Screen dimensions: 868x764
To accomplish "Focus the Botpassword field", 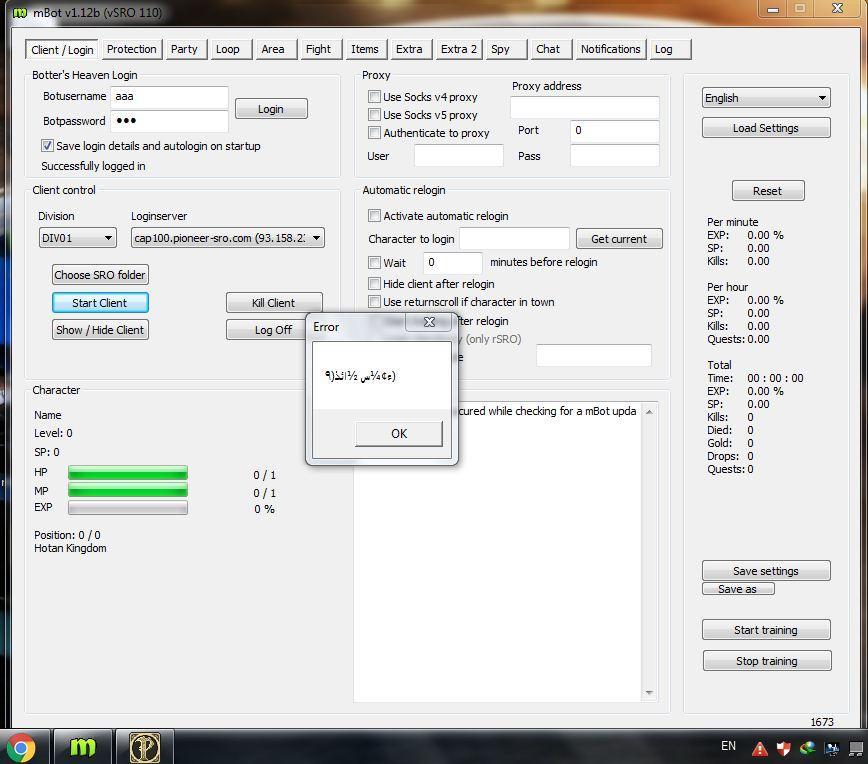I will pos(169,121).
